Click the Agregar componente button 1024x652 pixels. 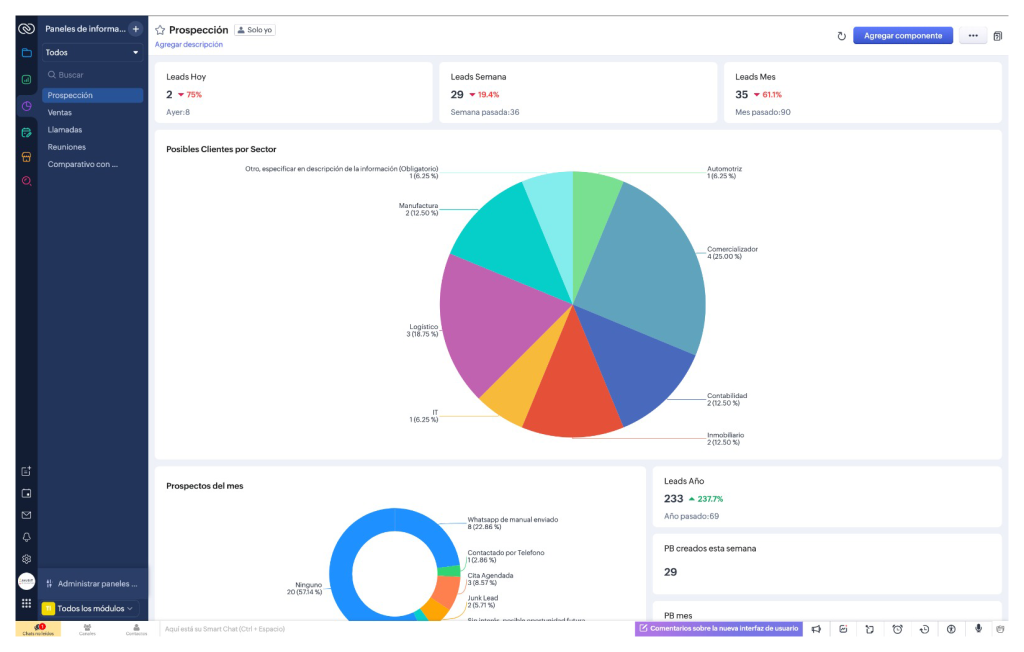[902, 36]
